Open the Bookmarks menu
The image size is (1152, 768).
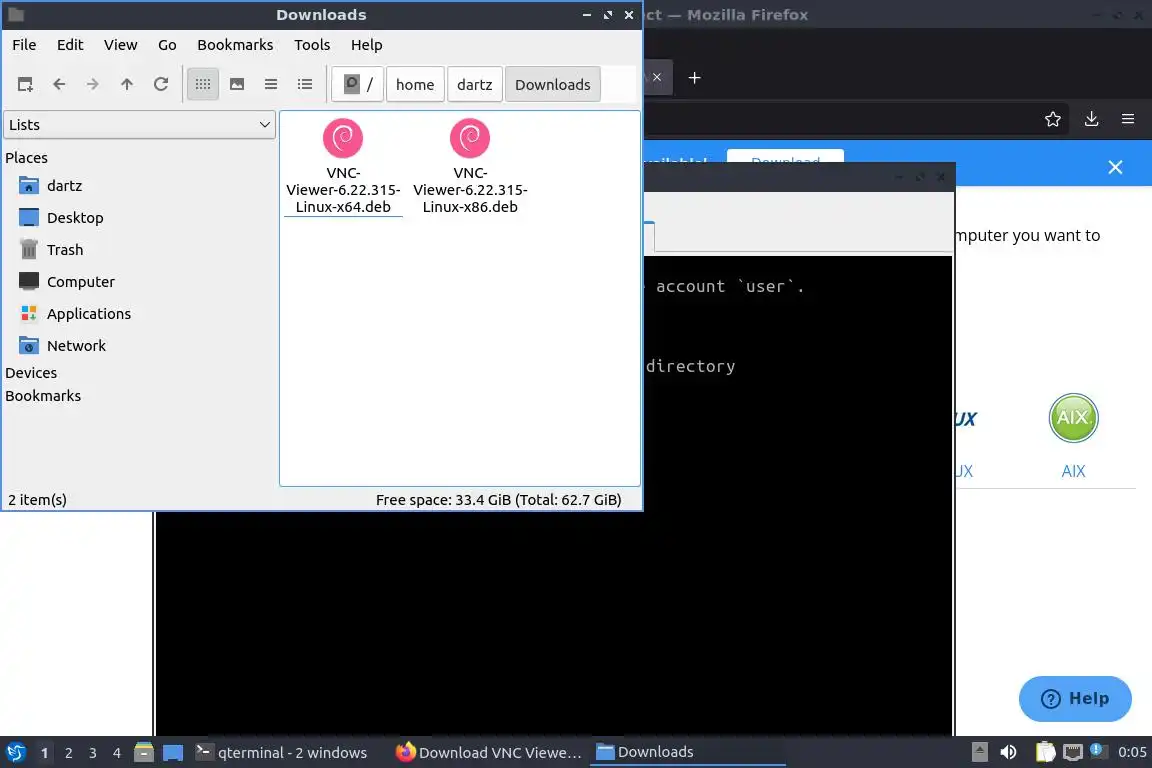tap(235, 45)
